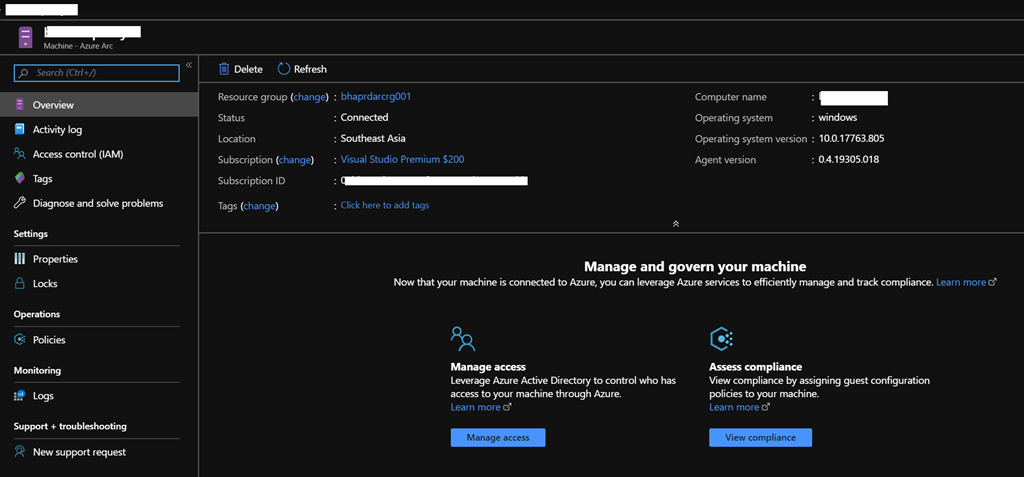Collapse the sidebar with double chevron
Image resolution: width=1024 pixels, height=477 pixels.
188,65
